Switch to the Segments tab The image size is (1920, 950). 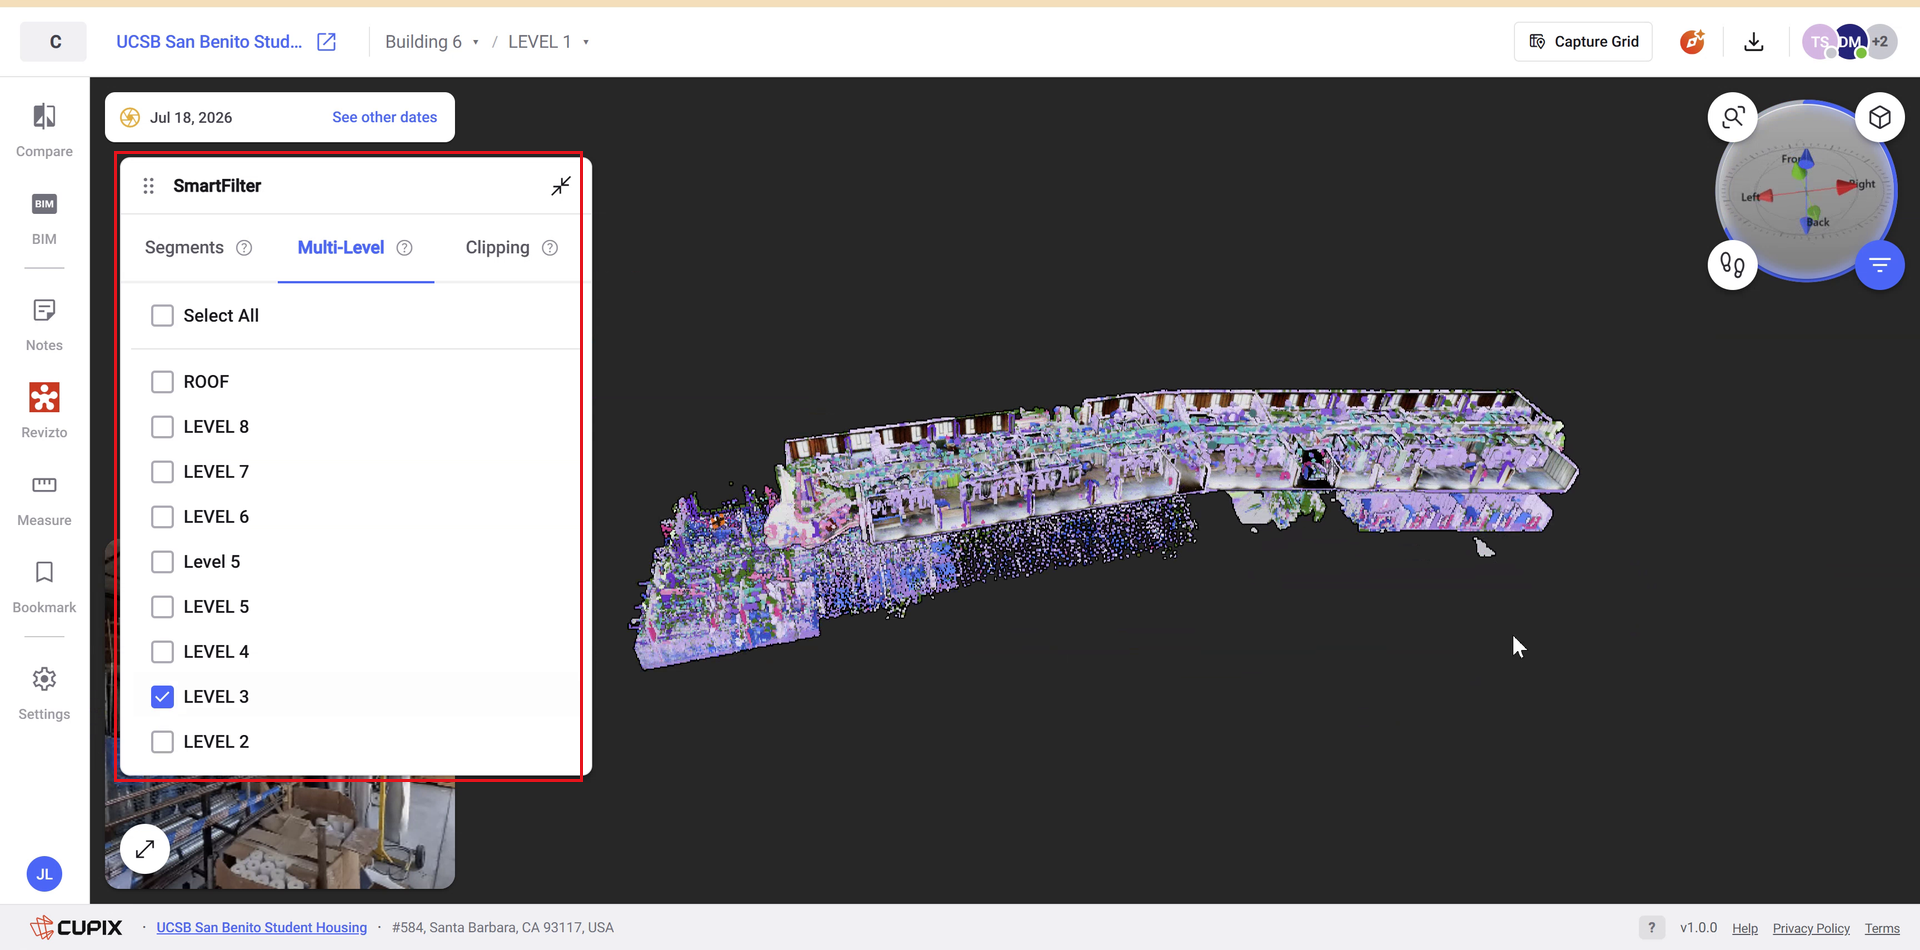point(184,248)
